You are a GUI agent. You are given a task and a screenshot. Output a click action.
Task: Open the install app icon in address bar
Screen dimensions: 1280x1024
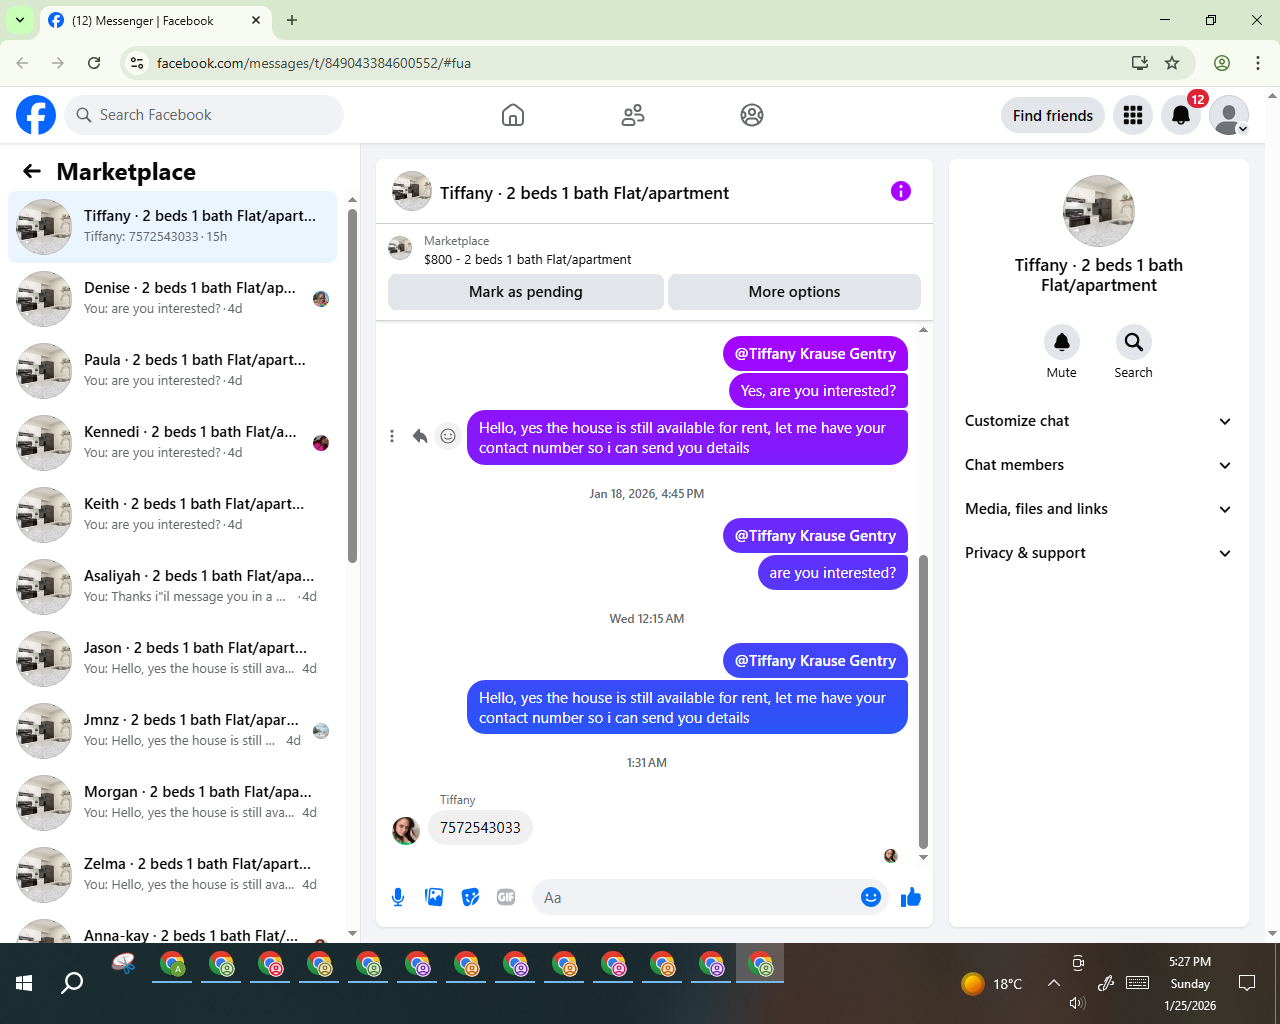1140,63
